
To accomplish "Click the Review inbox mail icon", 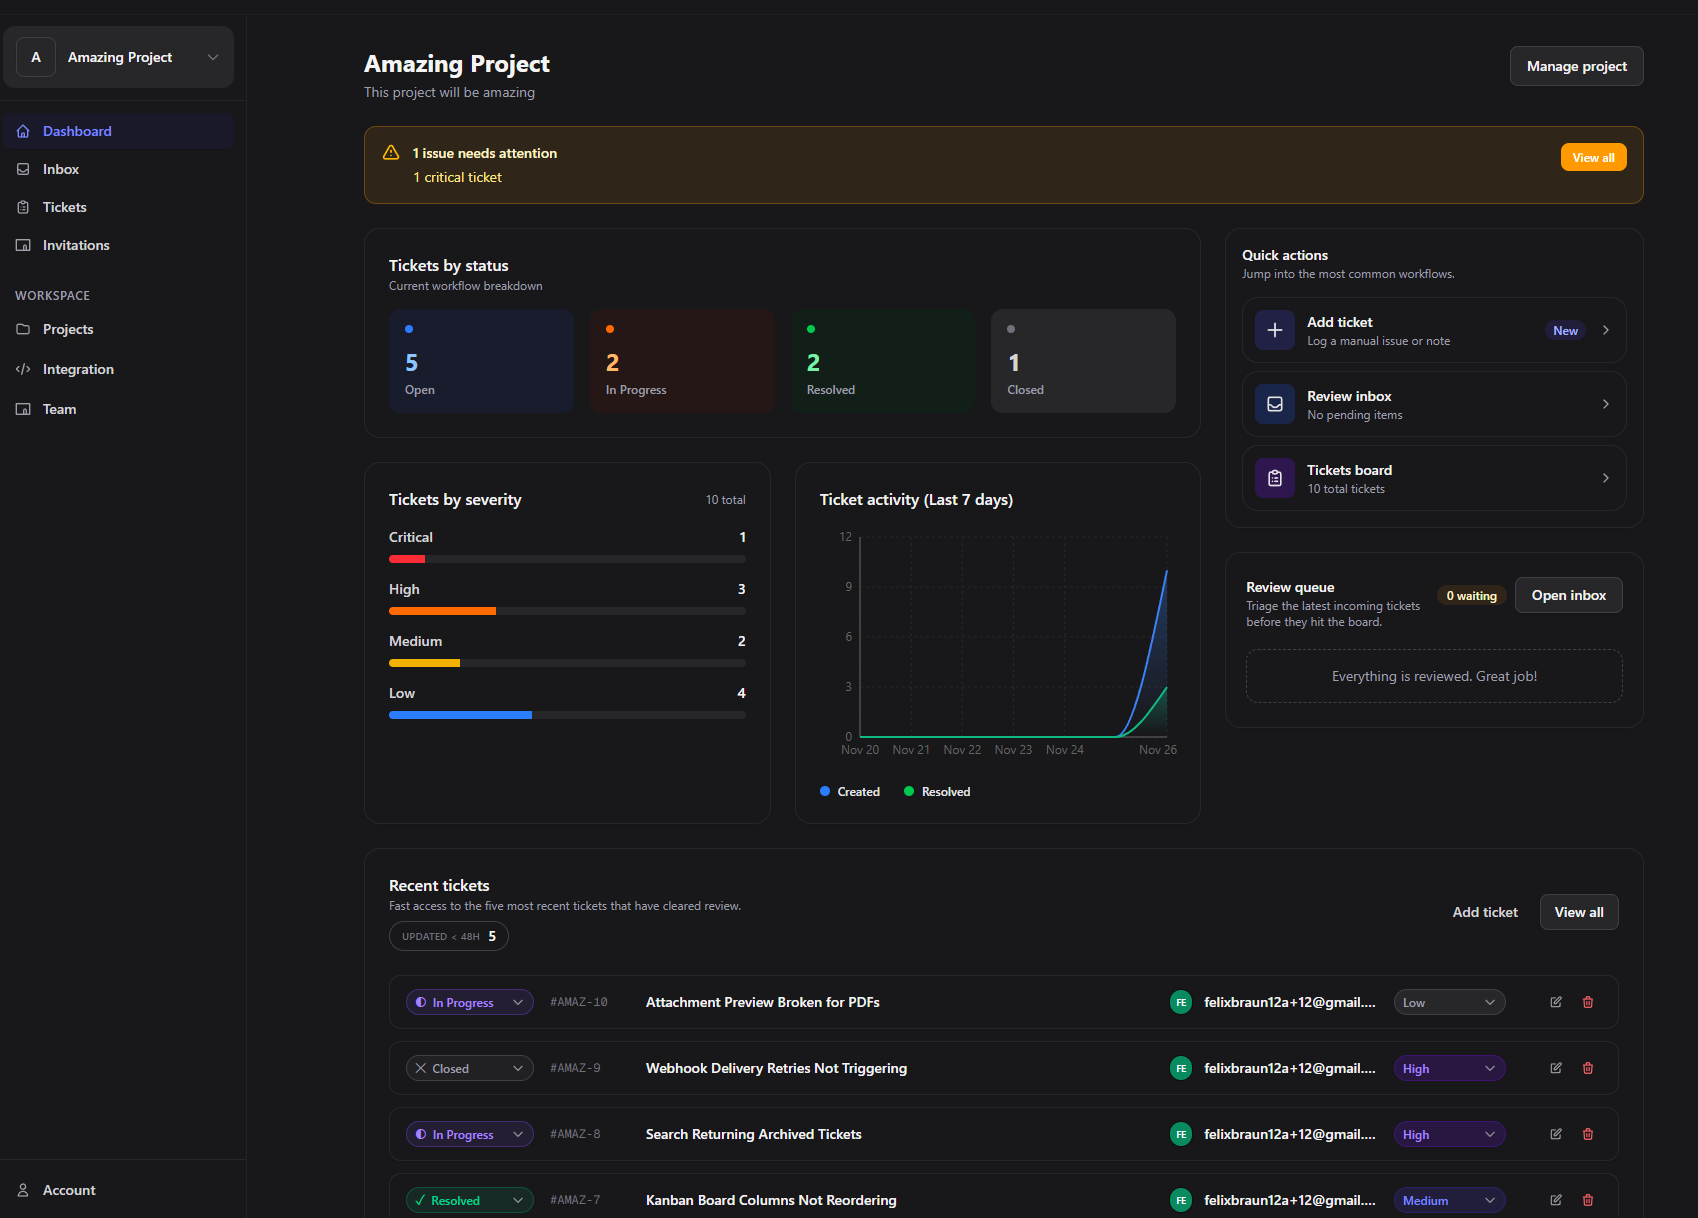I will 1274,404.
